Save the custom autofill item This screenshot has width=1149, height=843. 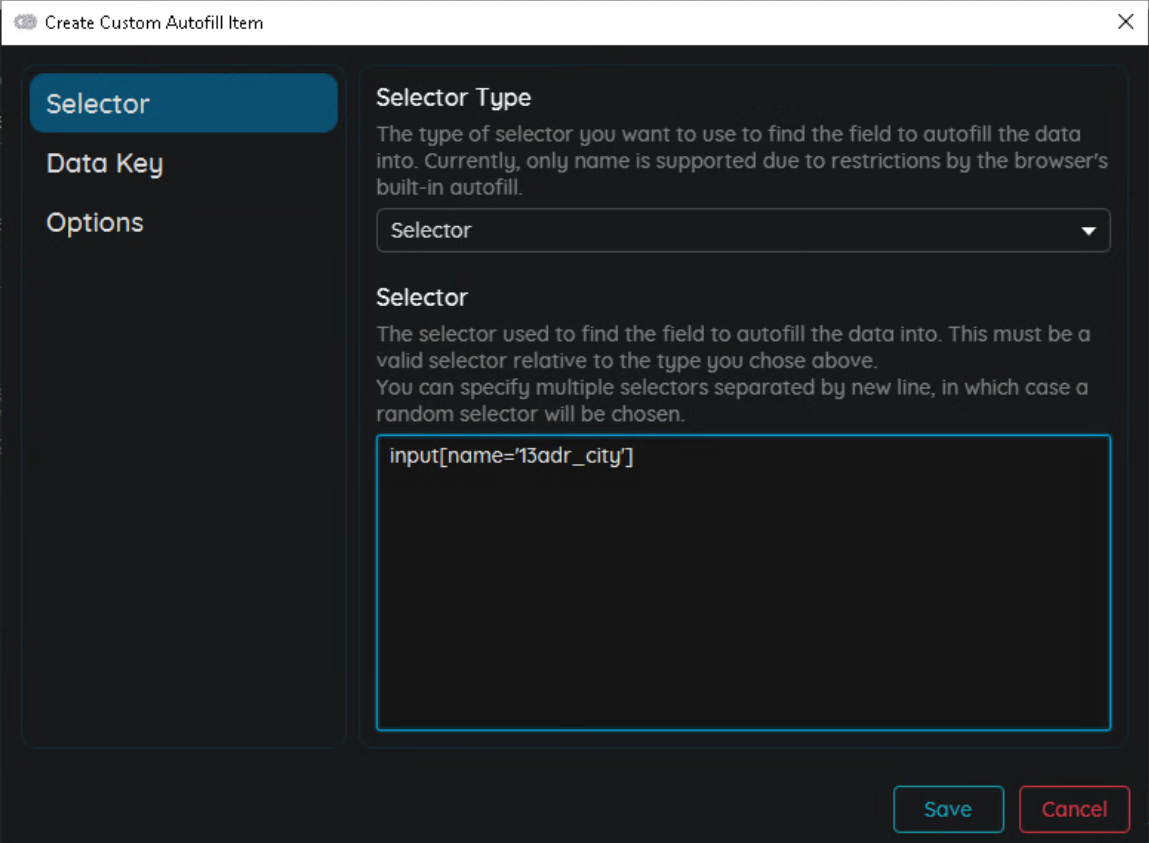pos(947,810)
